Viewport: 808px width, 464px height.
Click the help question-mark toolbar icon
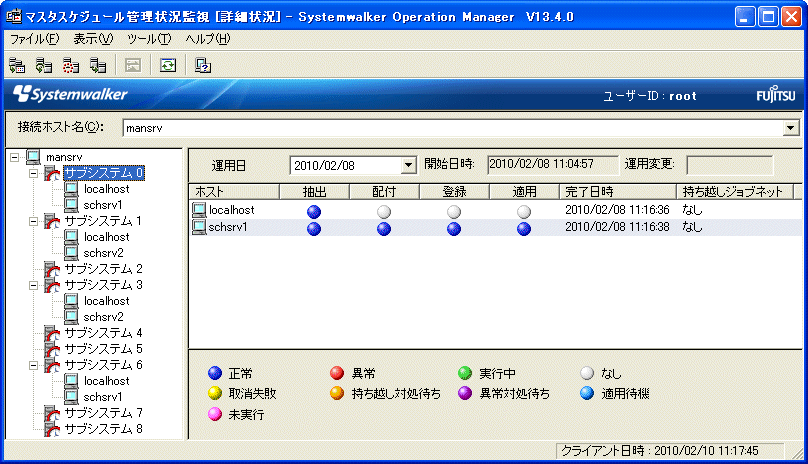click(203, 65)
